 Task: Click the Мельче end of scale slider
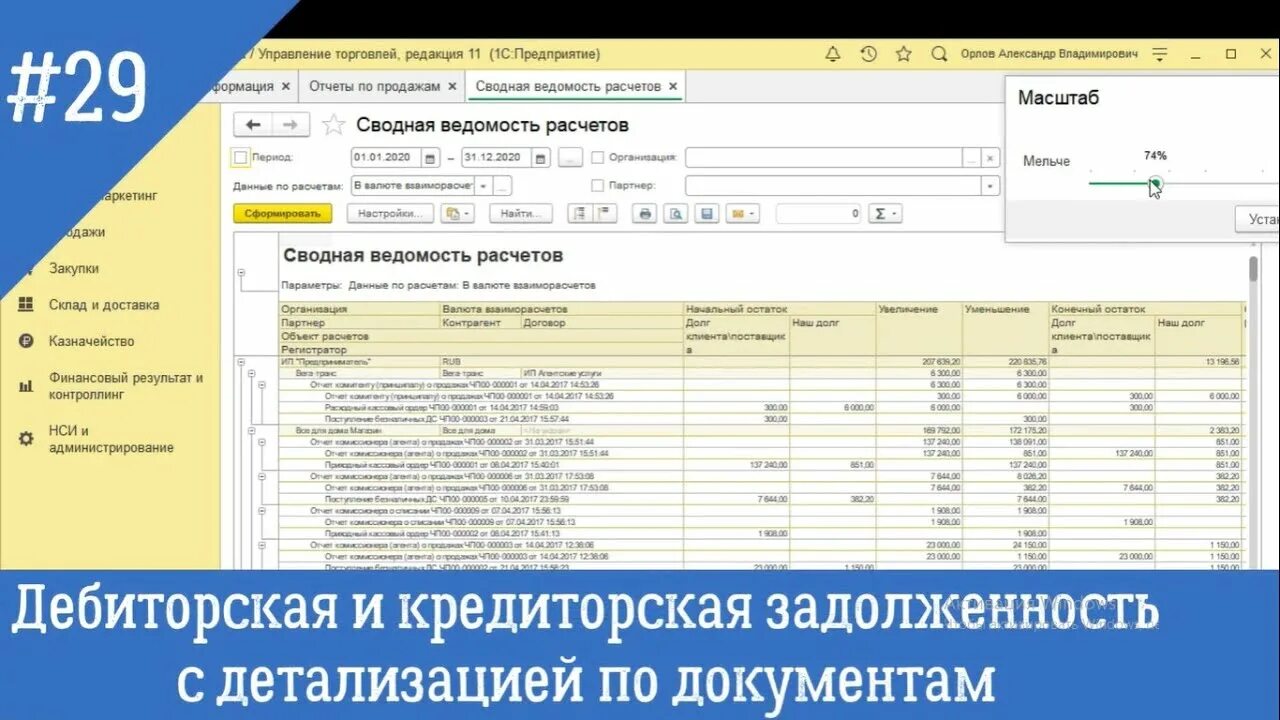pyautogui.click(x=1046, y=161)
